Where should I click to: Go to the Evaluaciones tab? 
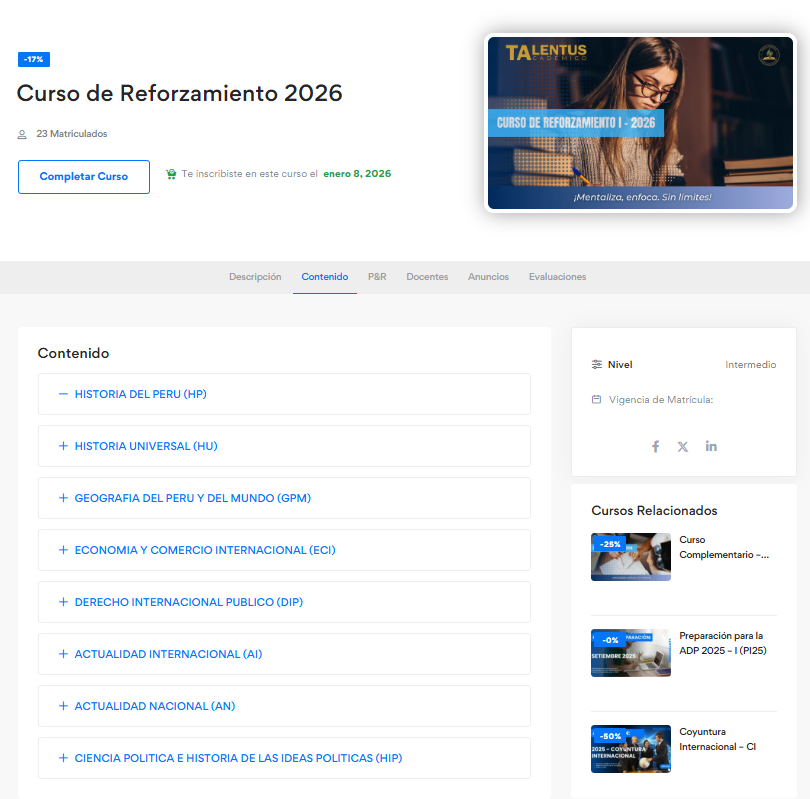pos(557,277)
